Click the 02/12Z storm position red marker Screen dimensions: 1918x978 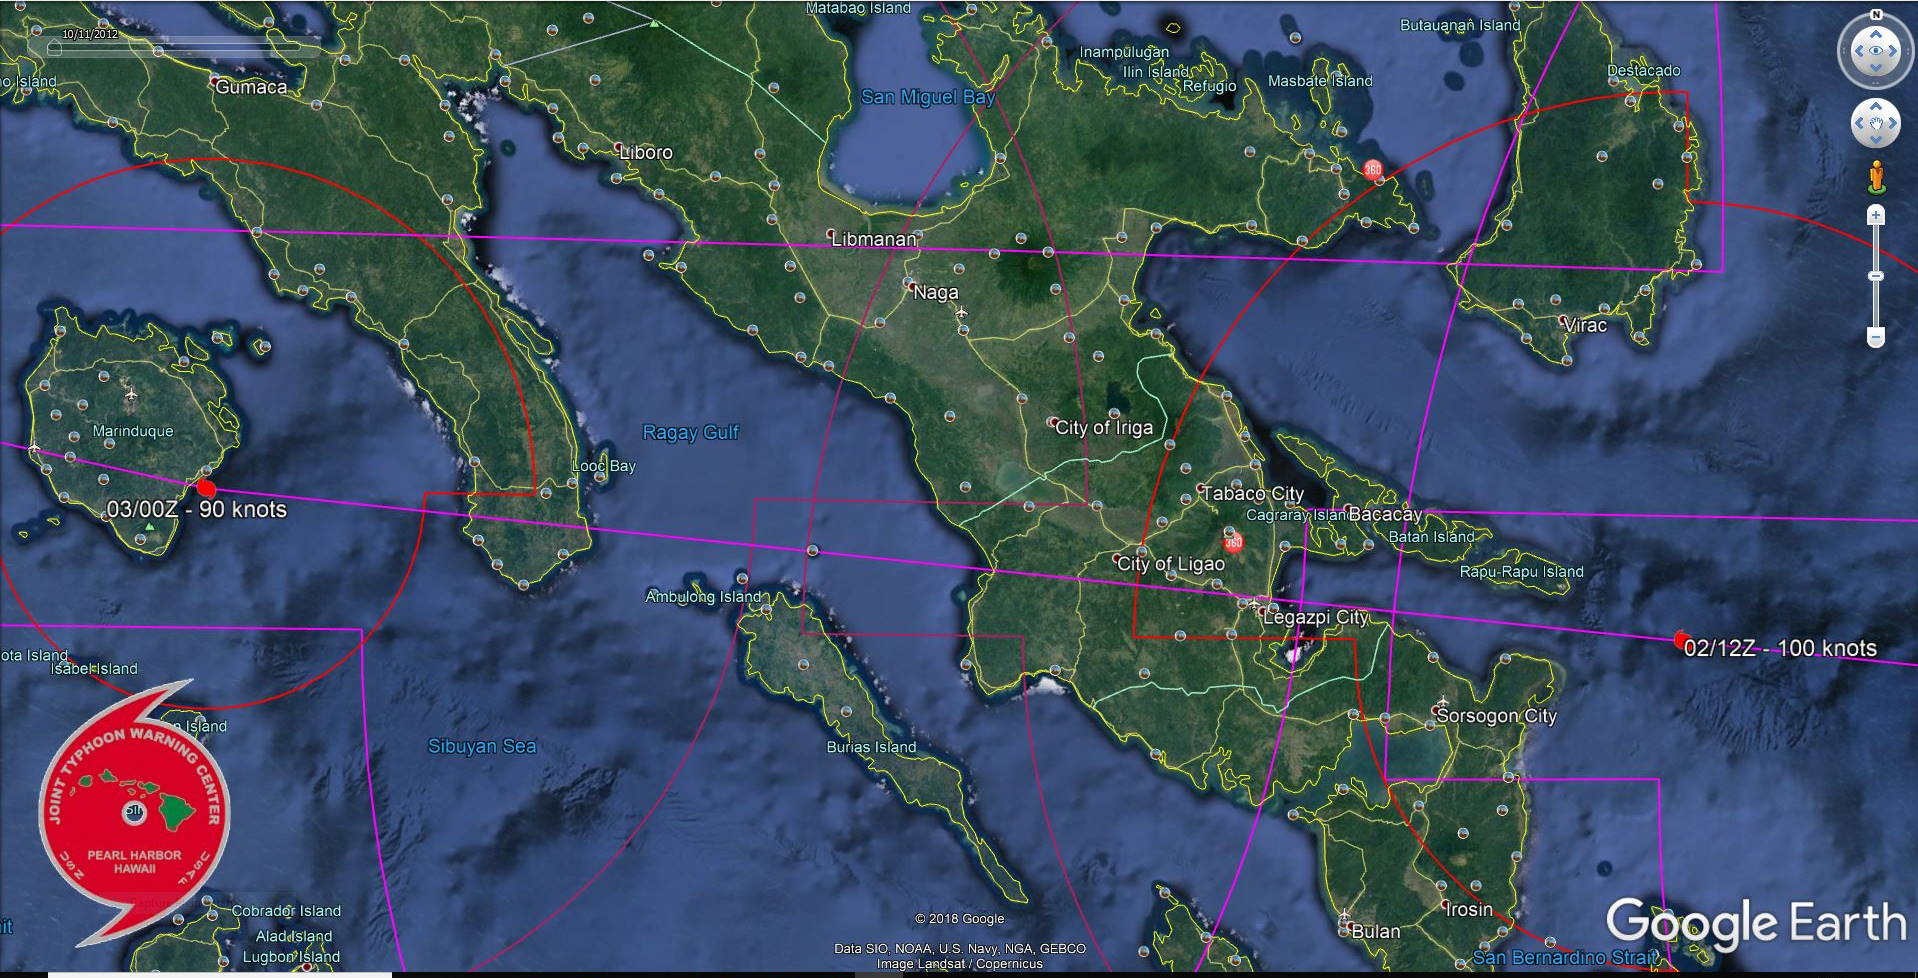pyautogui.click(x=1681, y=640)
